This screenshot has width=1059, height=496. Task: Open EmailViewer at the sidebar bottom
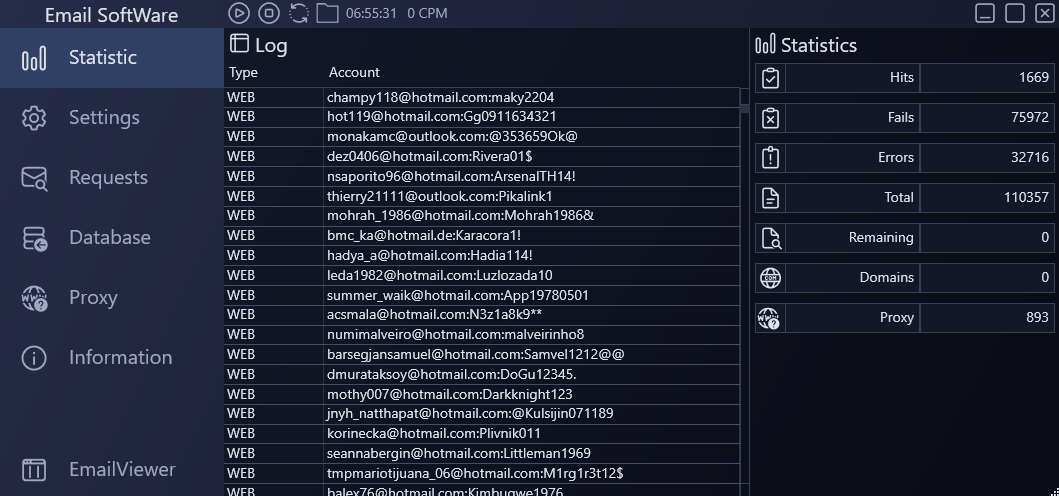pyautogui.click(x=121, y=469)
